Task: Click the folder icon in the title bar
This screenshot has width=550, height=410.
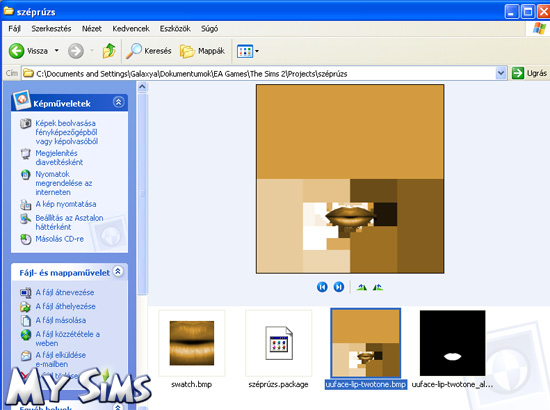Action: point(8,11)
